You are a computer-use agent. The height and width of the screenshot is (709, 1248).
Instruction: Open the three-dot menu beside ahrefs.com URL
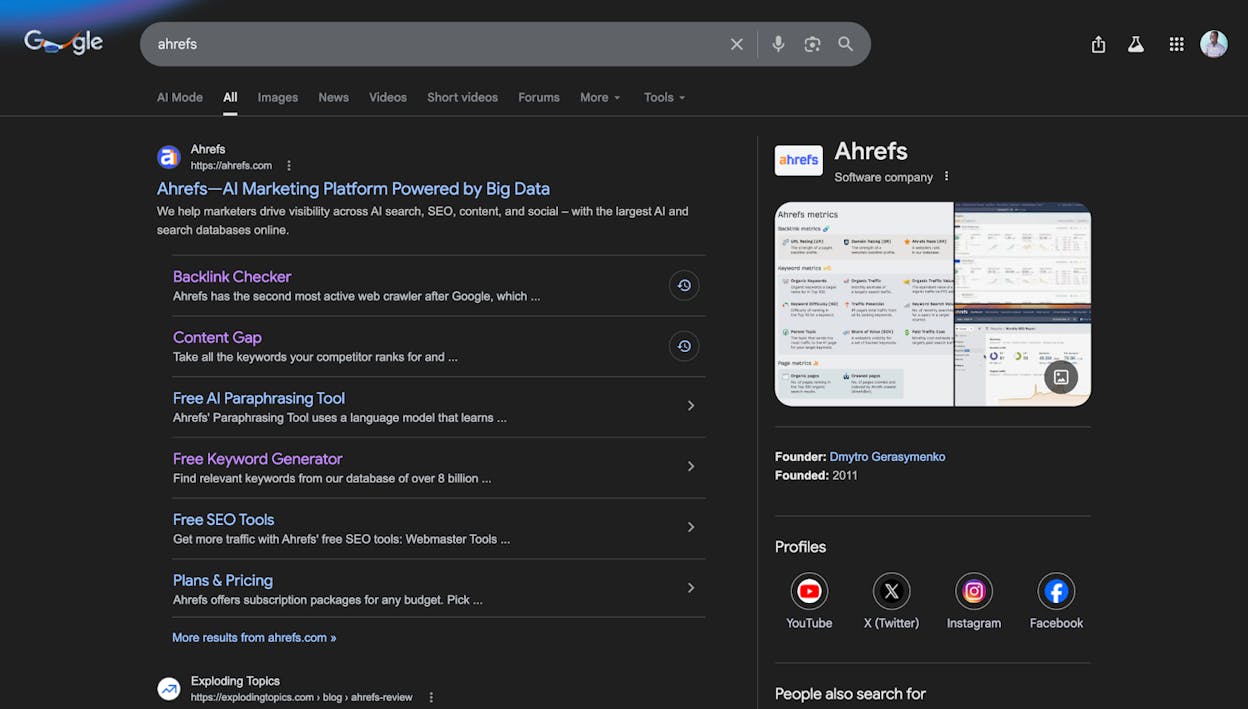point(289,166)
